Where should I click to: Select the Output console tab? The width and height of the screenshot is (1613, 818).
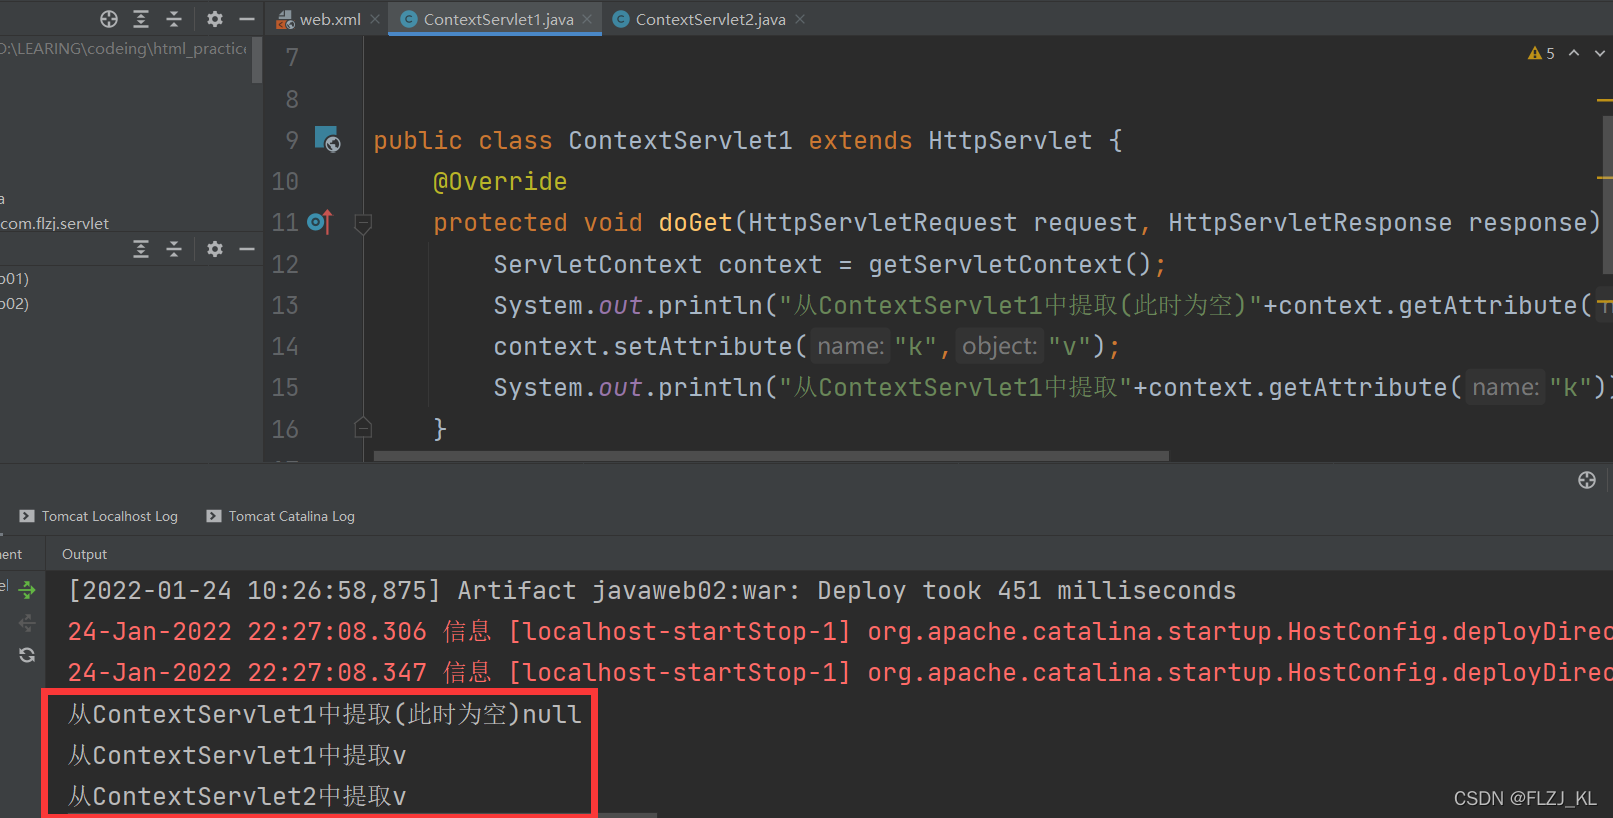[x=84, y=554]
